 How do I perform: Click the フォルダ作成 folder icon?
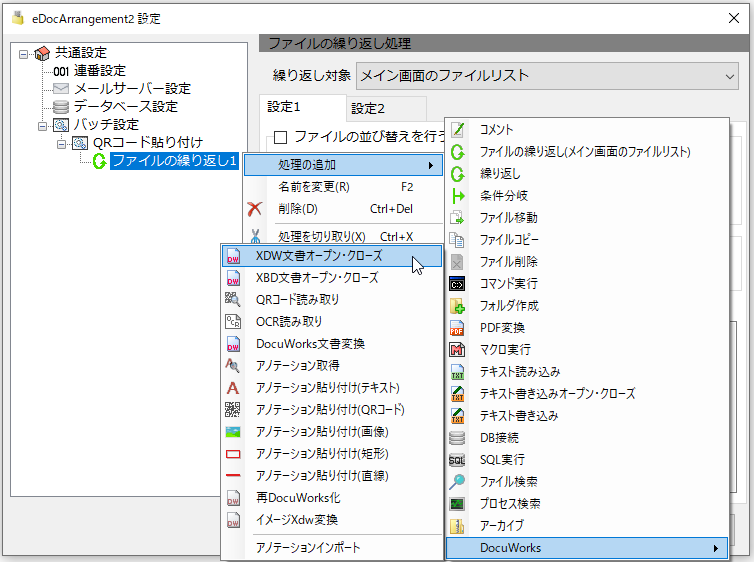(x=457, y=306)
